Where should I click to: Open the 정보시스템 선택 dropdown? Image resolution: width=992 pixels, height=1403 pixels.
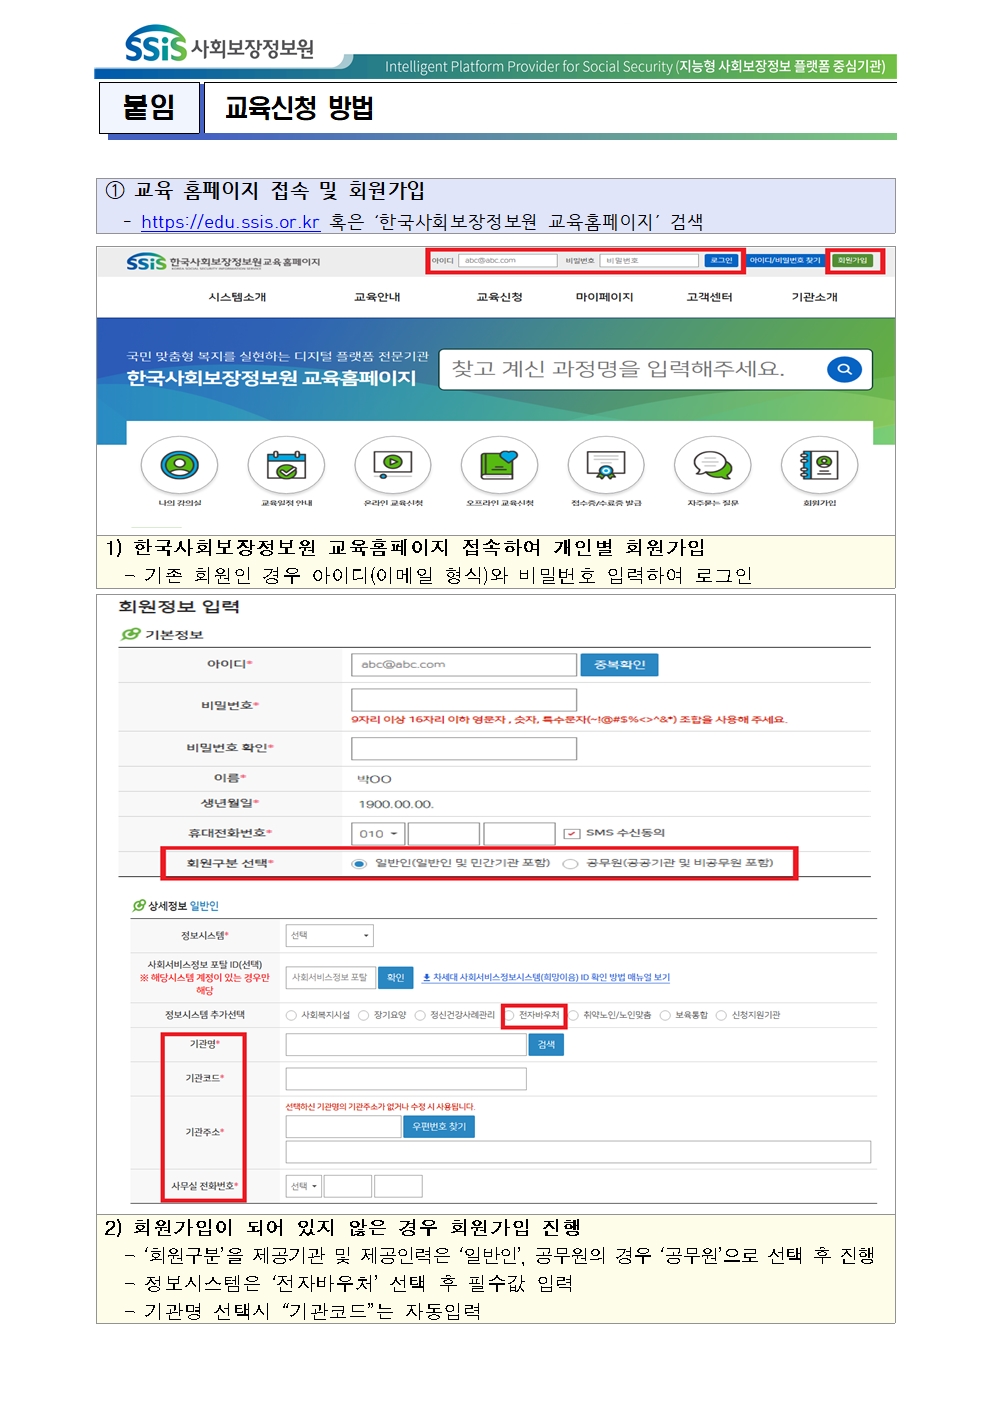pyautogui.click(x=330, y=936)
